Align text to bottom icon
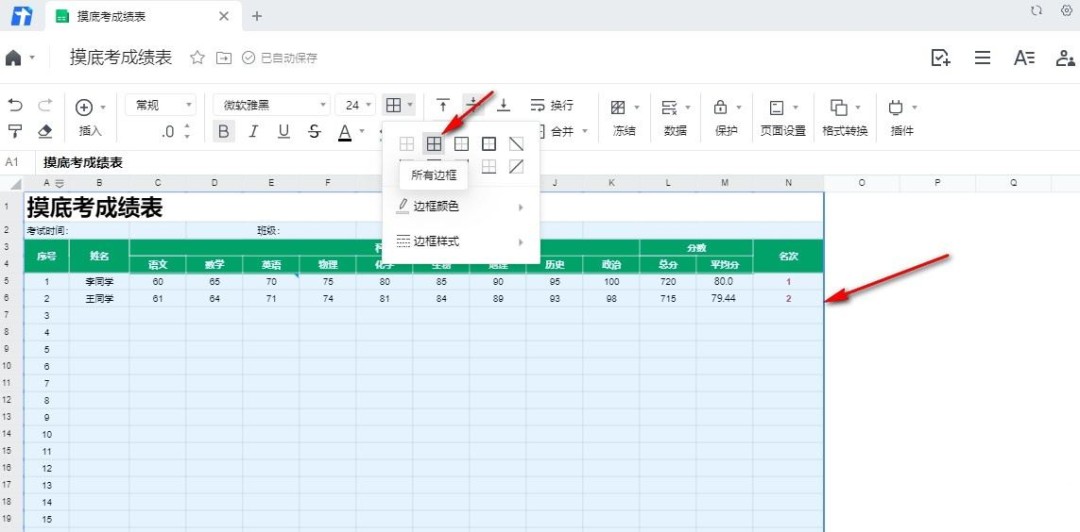The image size is (1080, 532). tap(504, 105)
